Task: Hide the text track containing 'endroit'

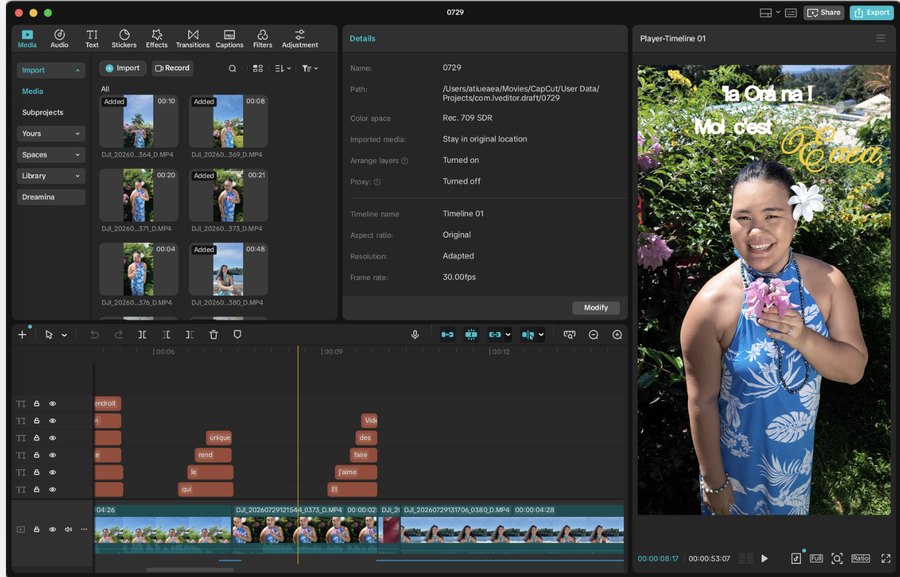Action: coord(52,404)
